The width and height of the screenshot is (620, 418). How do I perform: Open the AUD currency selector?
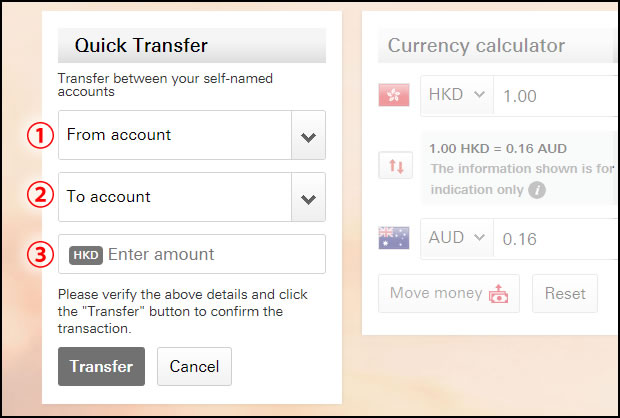457,238
